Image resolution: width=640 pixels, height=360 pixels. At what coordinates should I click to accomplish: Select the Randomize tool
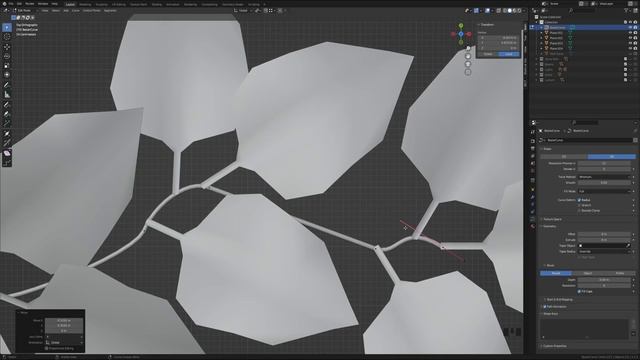click(7, 162)
